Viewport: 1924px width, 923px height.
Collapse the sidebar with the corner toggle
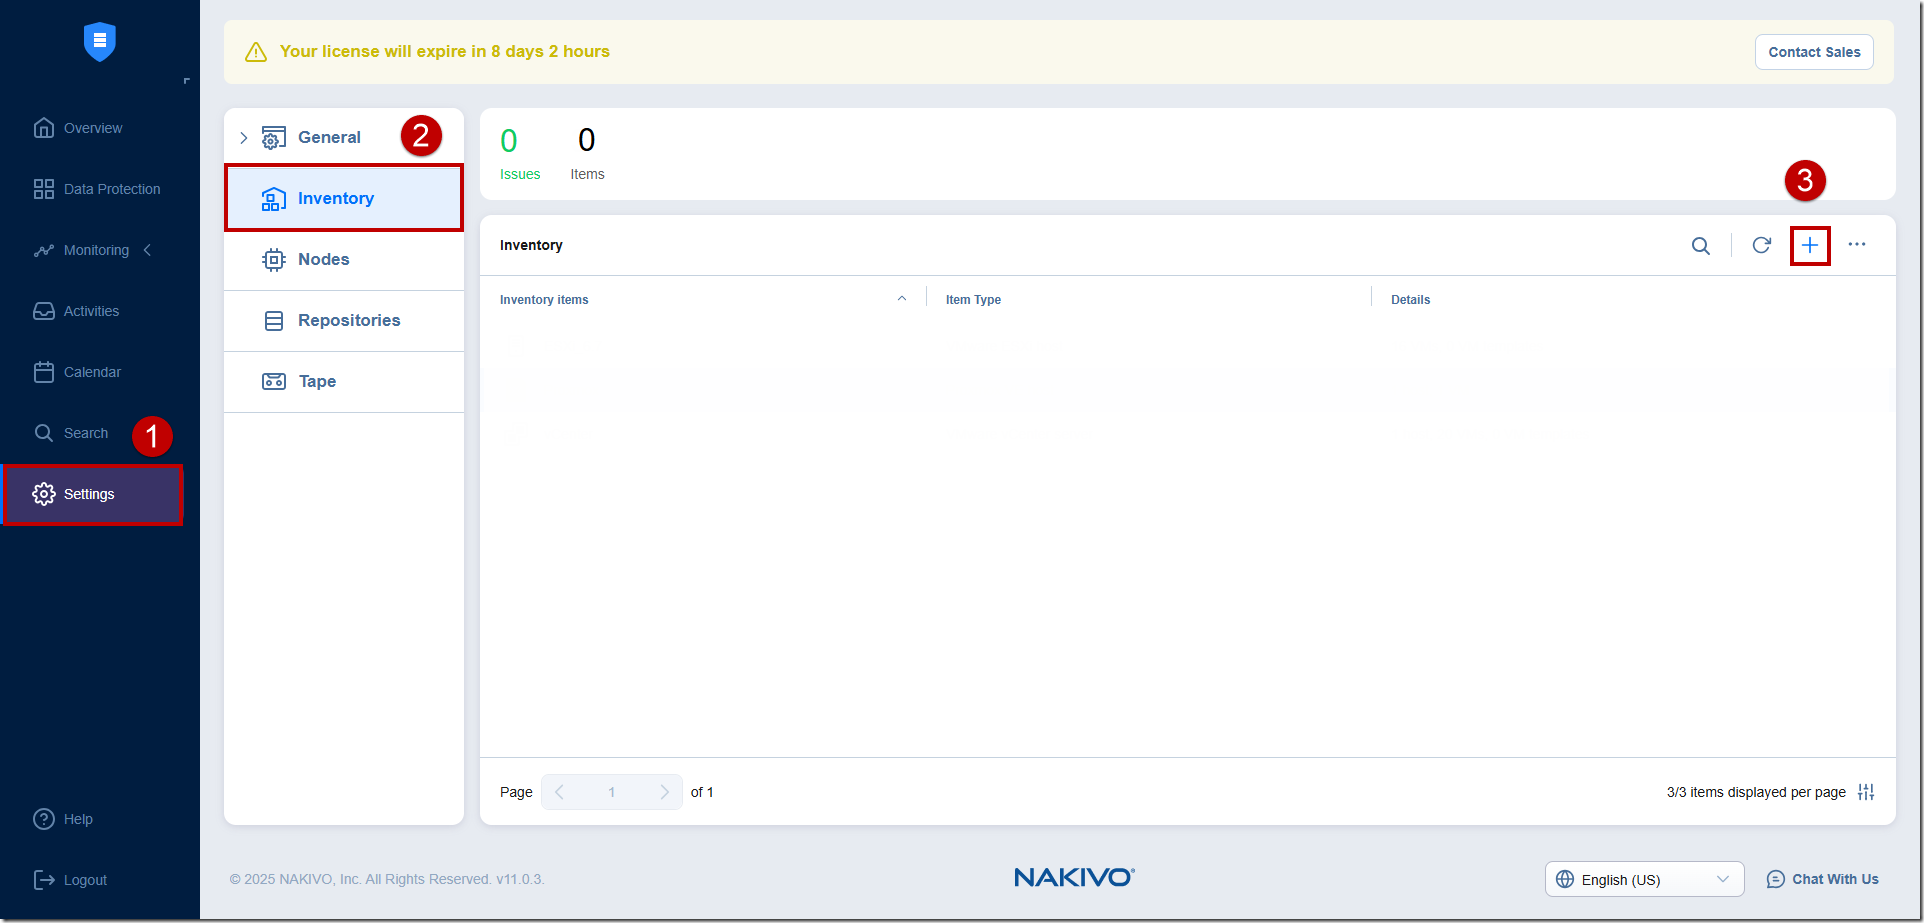click(x=186, y=81)
